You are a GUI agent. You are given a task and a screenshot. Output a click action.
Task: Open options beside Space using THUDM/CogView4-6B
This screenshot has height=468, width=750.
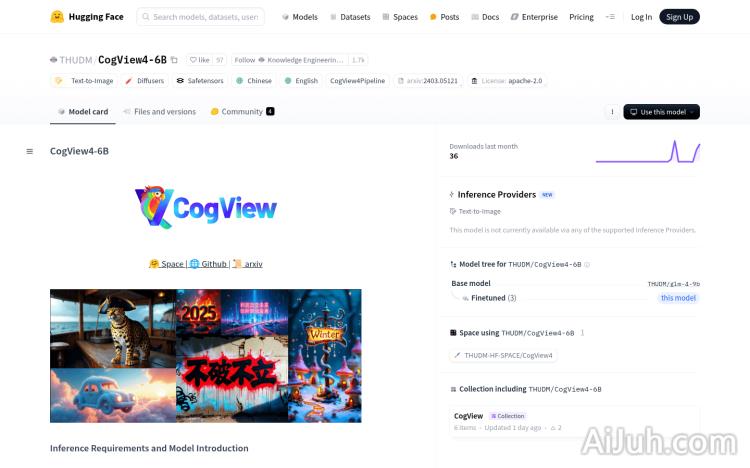coord(582,333)
